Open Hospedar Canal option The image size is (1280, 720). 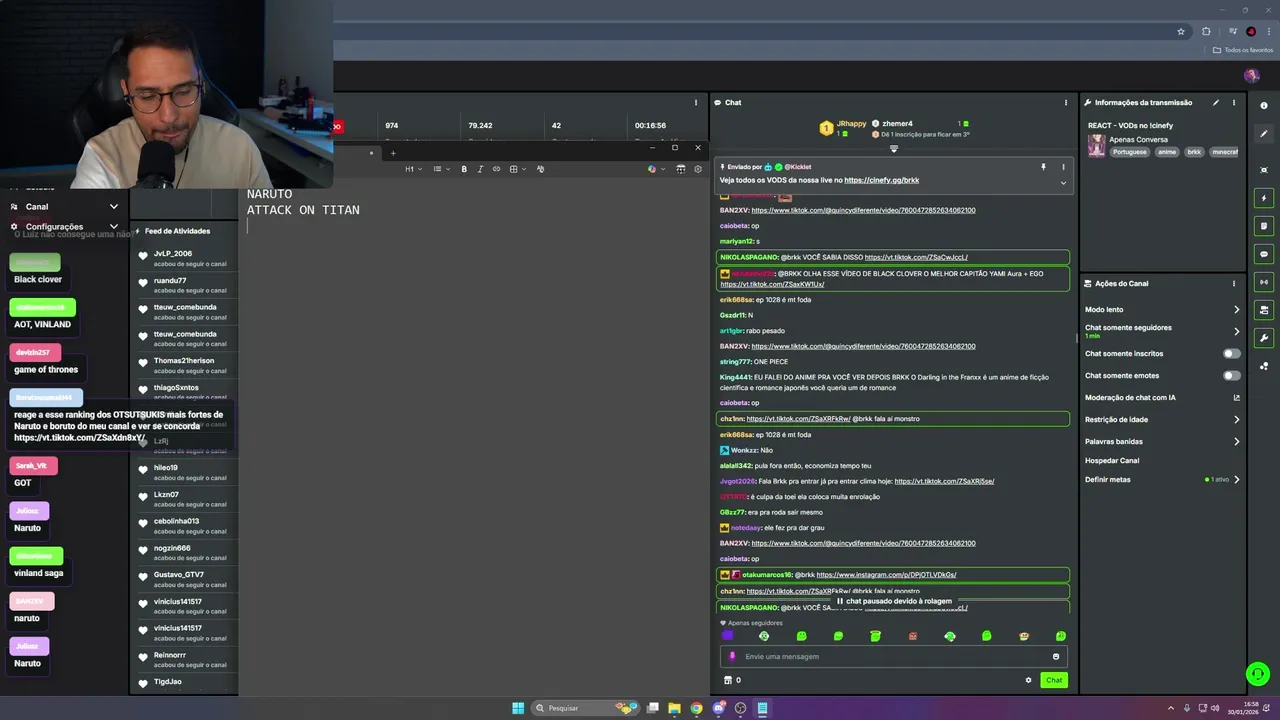tap(1112, 461)
